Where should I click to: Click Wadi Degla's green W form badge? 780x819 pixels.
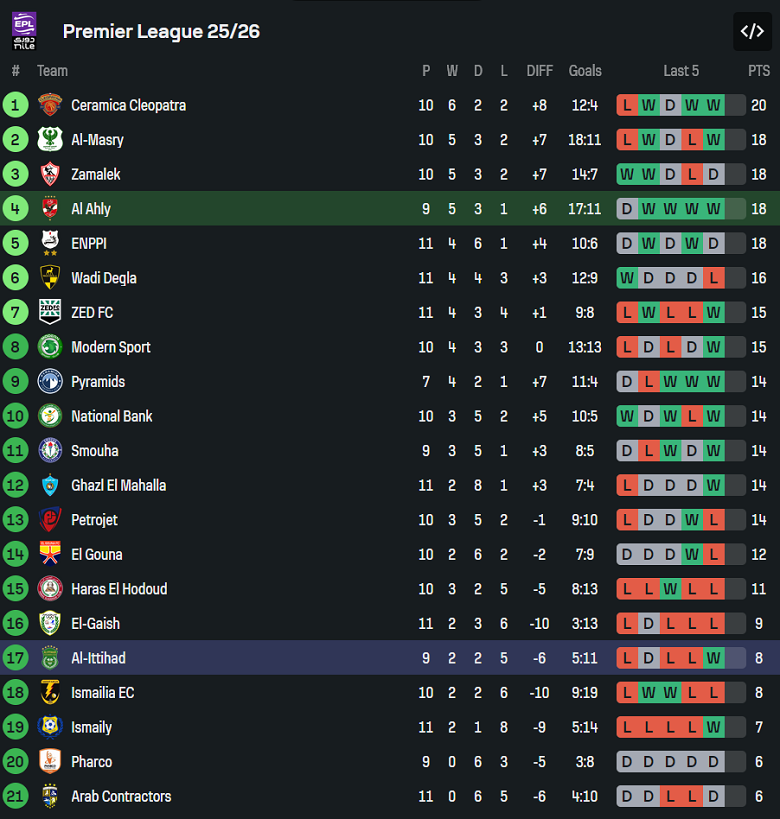point(627,278)
